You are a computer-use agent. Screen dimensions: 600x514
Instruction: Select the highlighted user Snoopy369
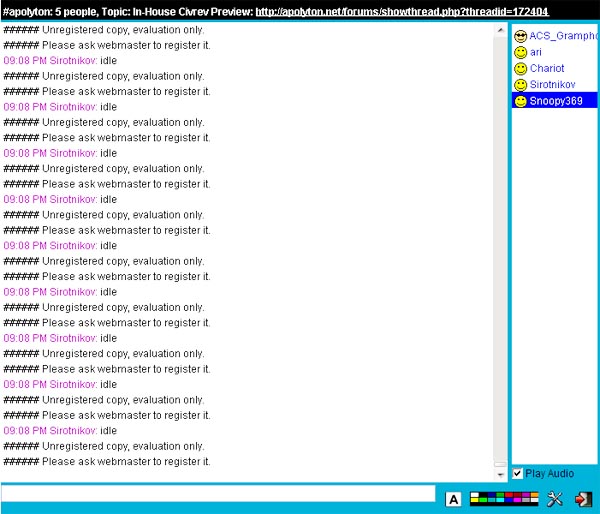pos(556,101)
